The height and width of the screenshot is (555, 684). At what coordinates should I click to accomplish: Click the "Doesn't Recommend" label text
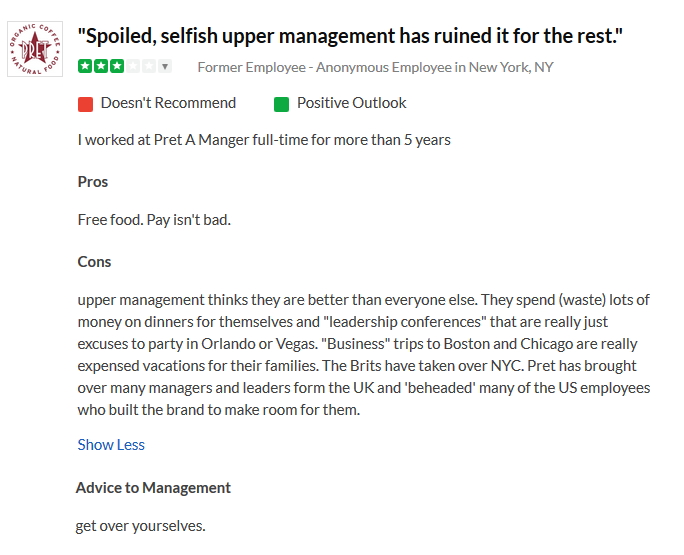(x=168, y=102)
